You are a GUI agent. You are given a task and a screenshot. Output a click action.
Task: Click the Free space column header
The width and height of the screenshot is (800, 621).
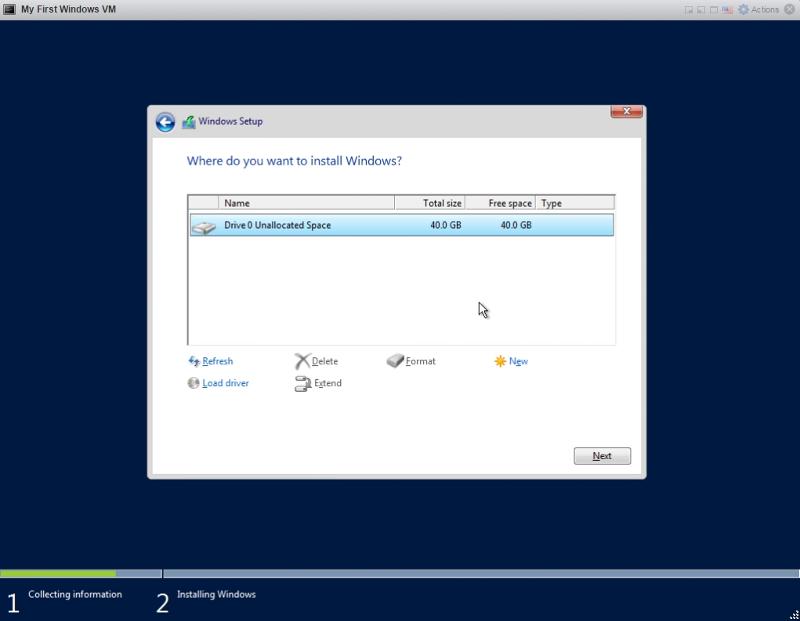point(500,203)
